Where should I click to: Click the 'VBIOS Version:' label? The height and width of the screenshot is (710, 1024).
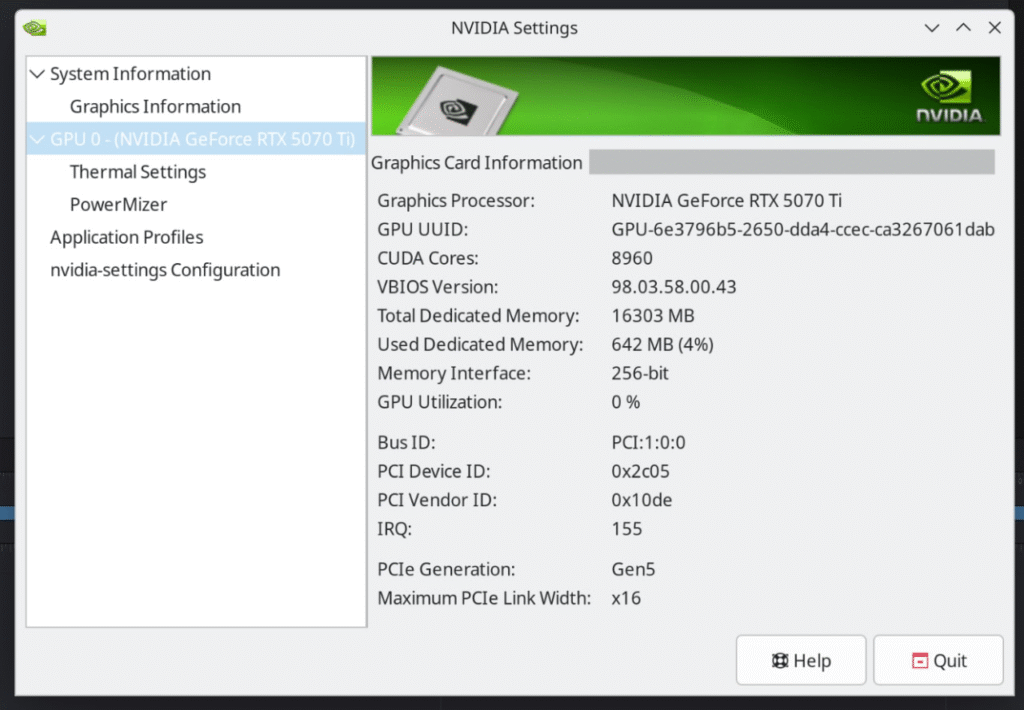click(438, 287)
